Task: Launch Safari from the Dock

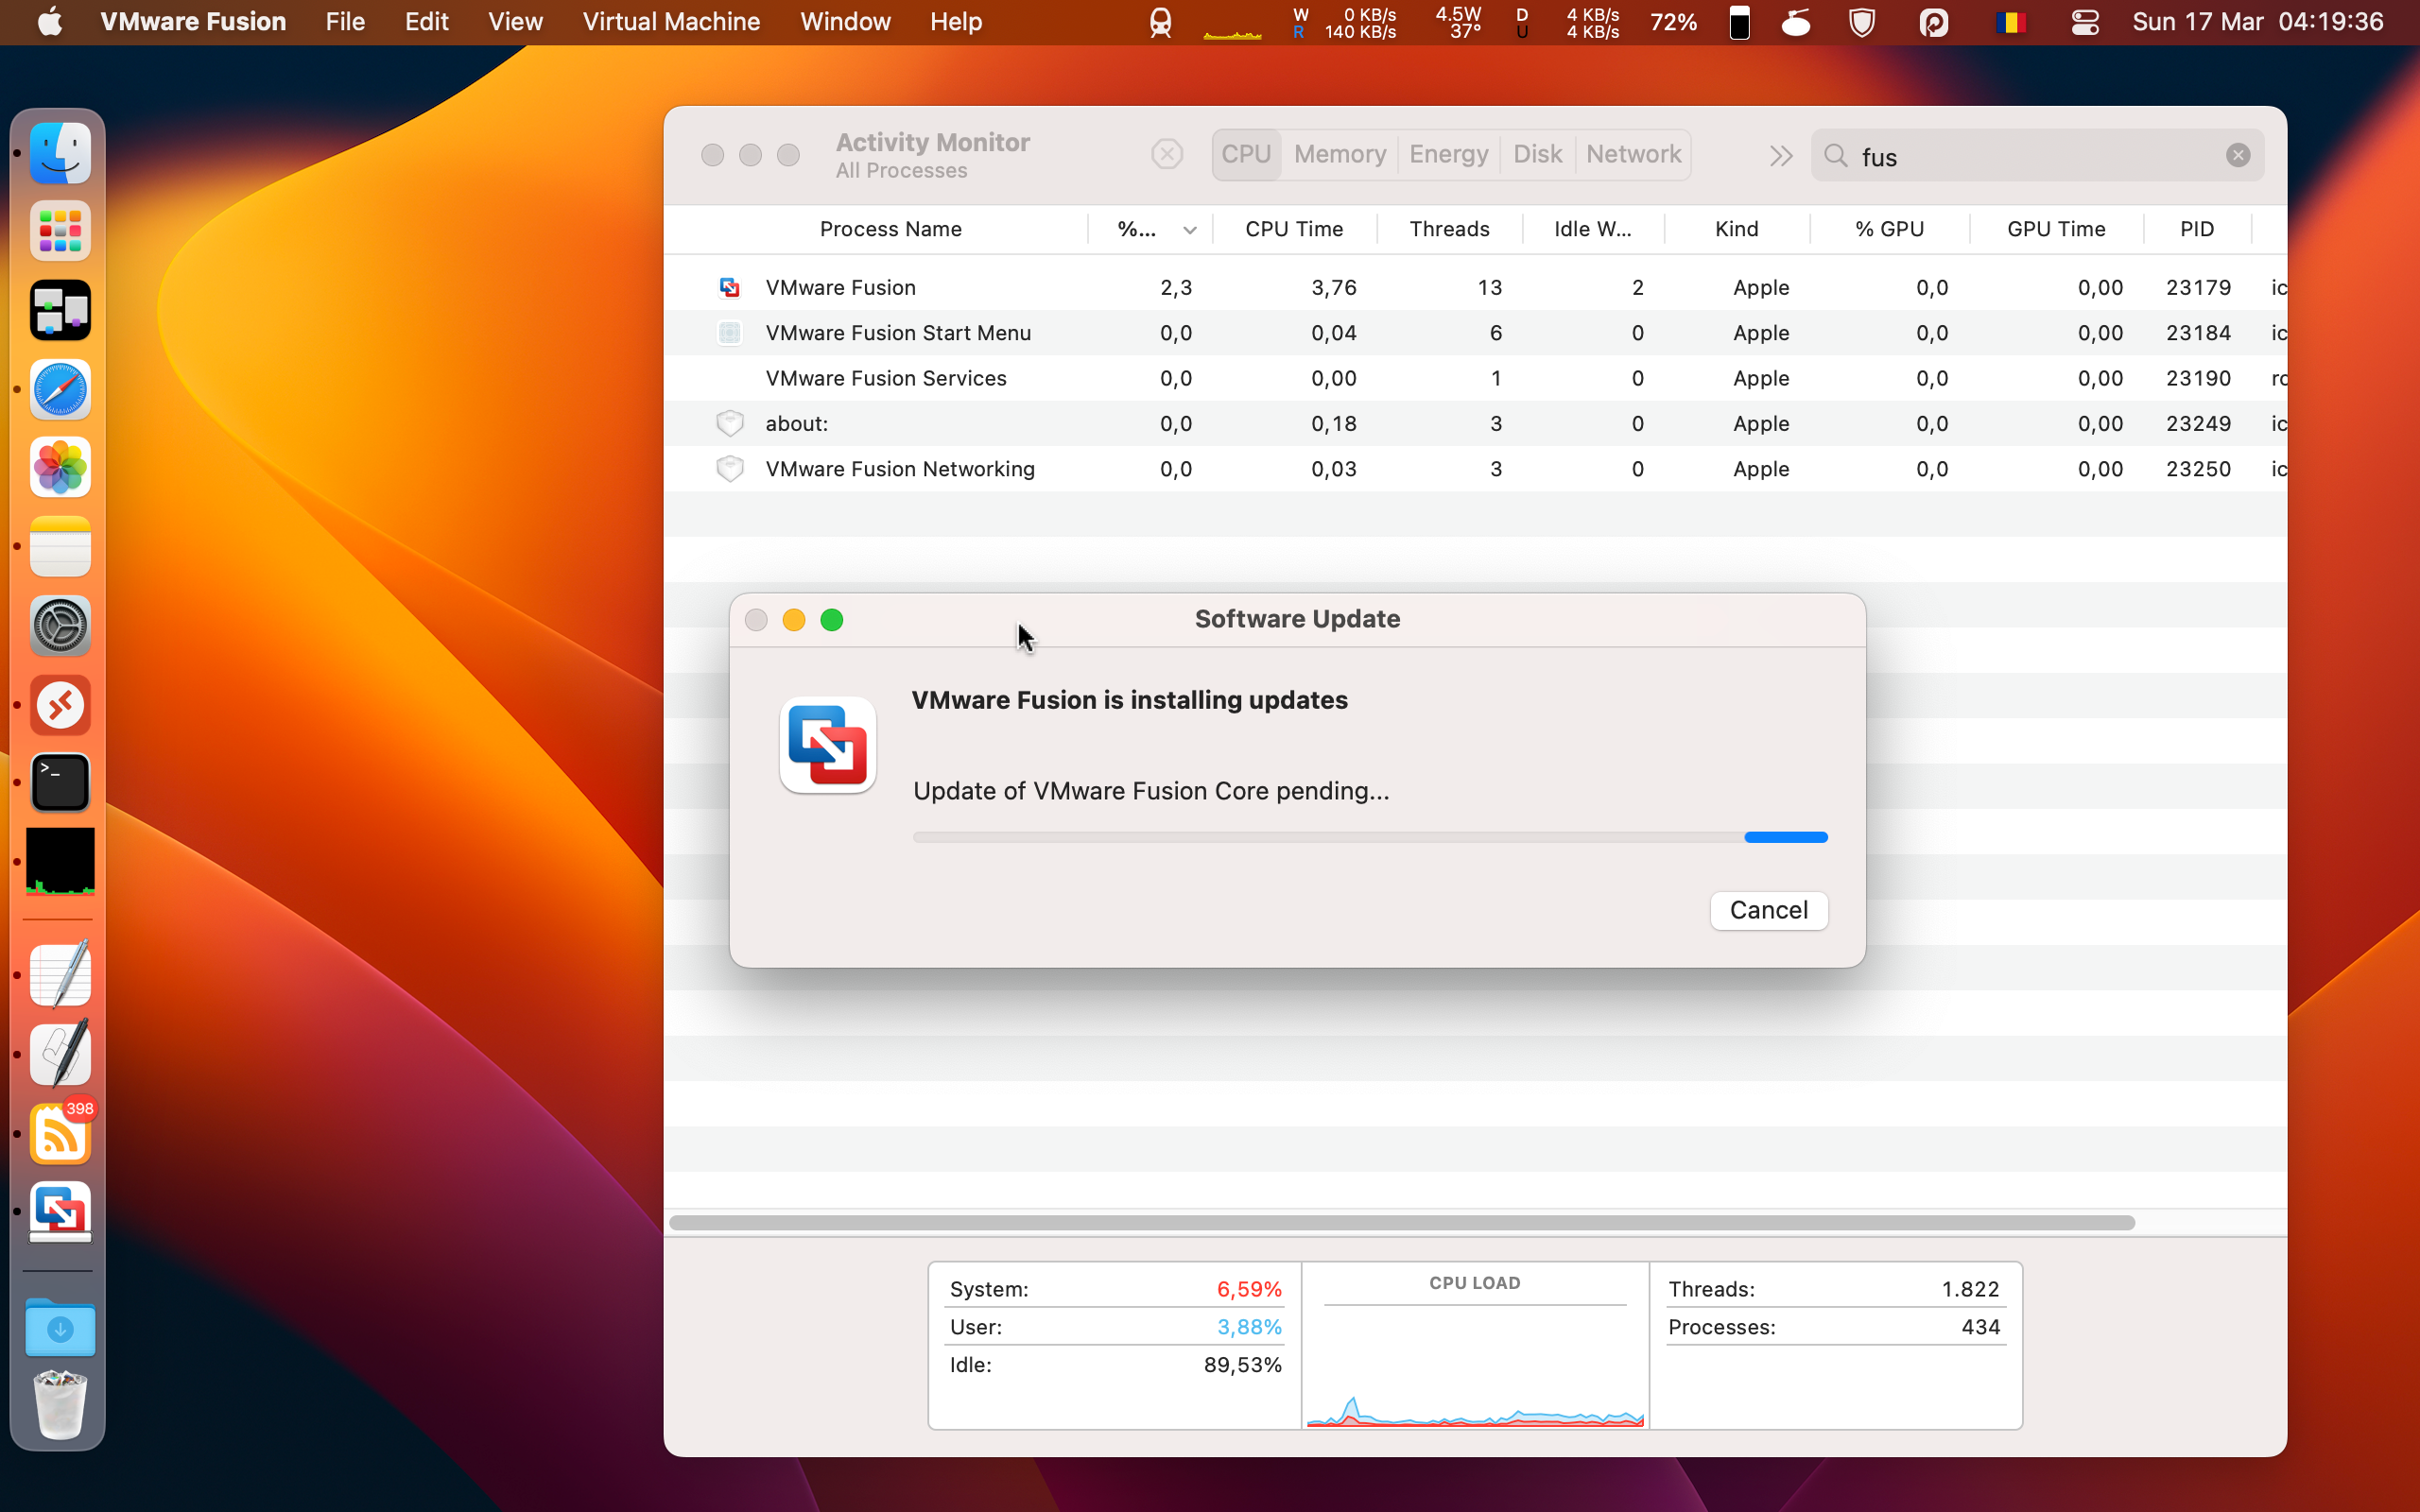Action: coord(60,389)
